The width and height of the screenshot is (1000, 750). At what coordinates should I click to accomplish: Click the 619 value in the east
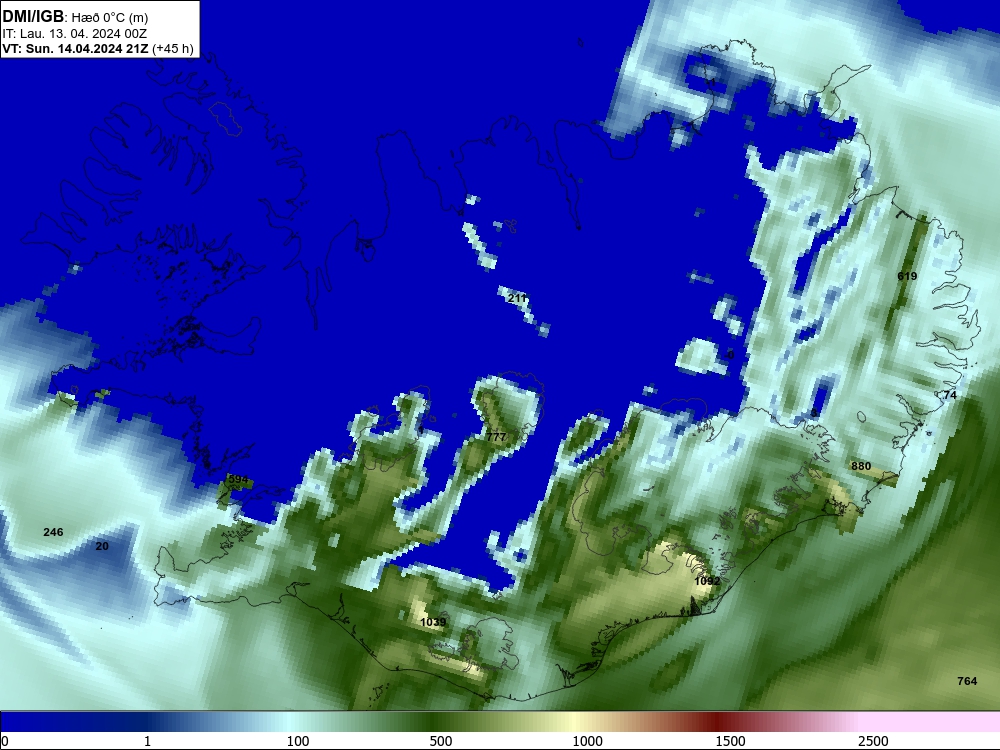coord(907,276)
